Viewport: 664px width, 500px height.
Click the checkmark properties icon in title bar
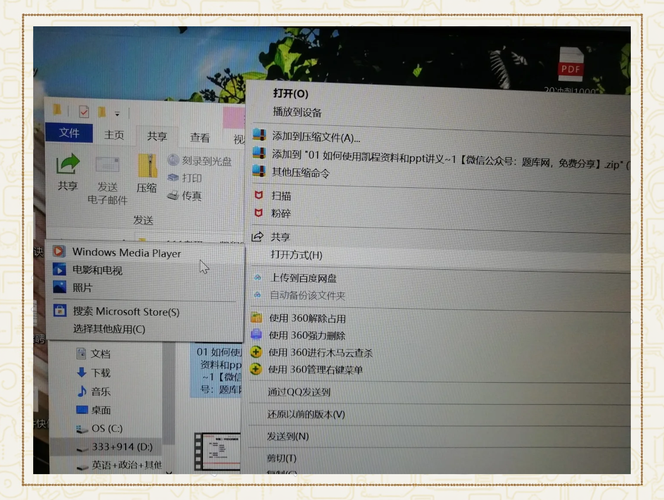click(x=83, y=112)
